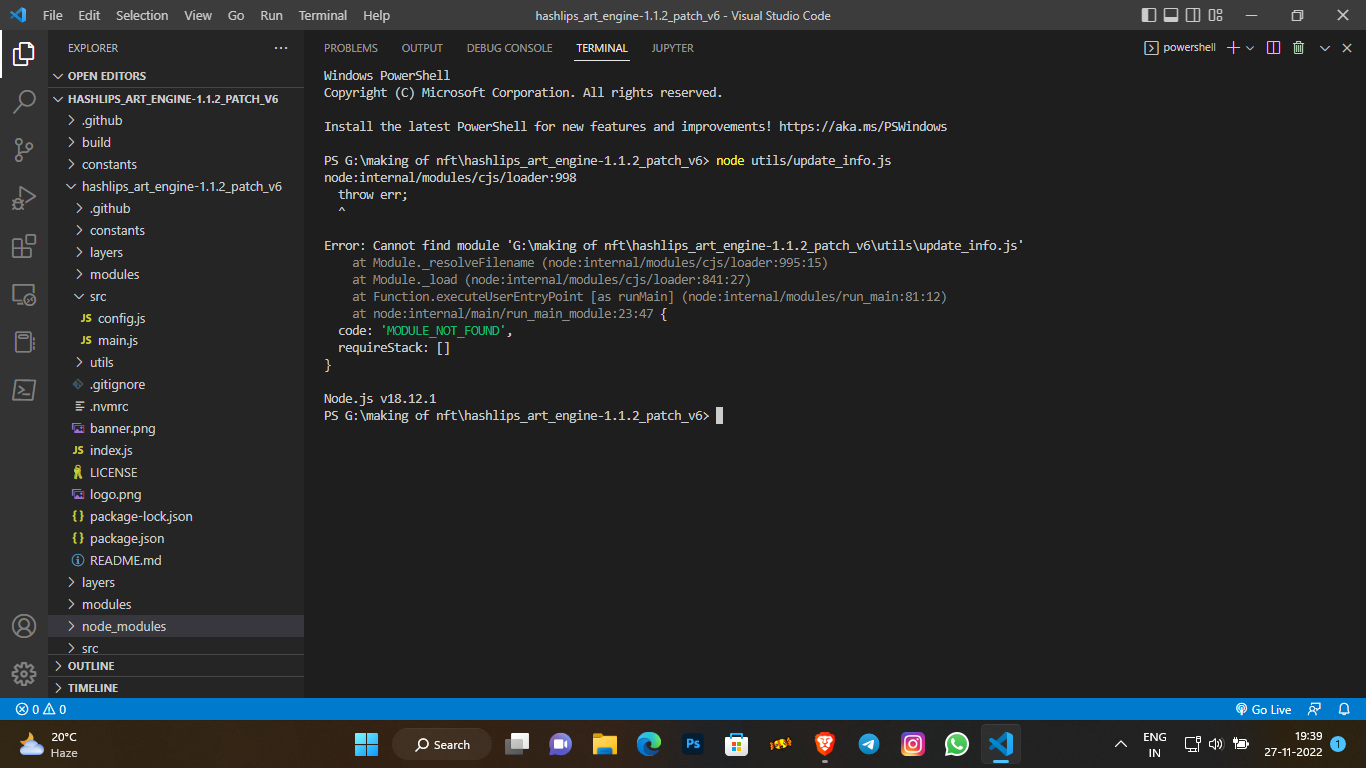Open config.js from the explorer
1366x768 pixels.
coord(118,318)
